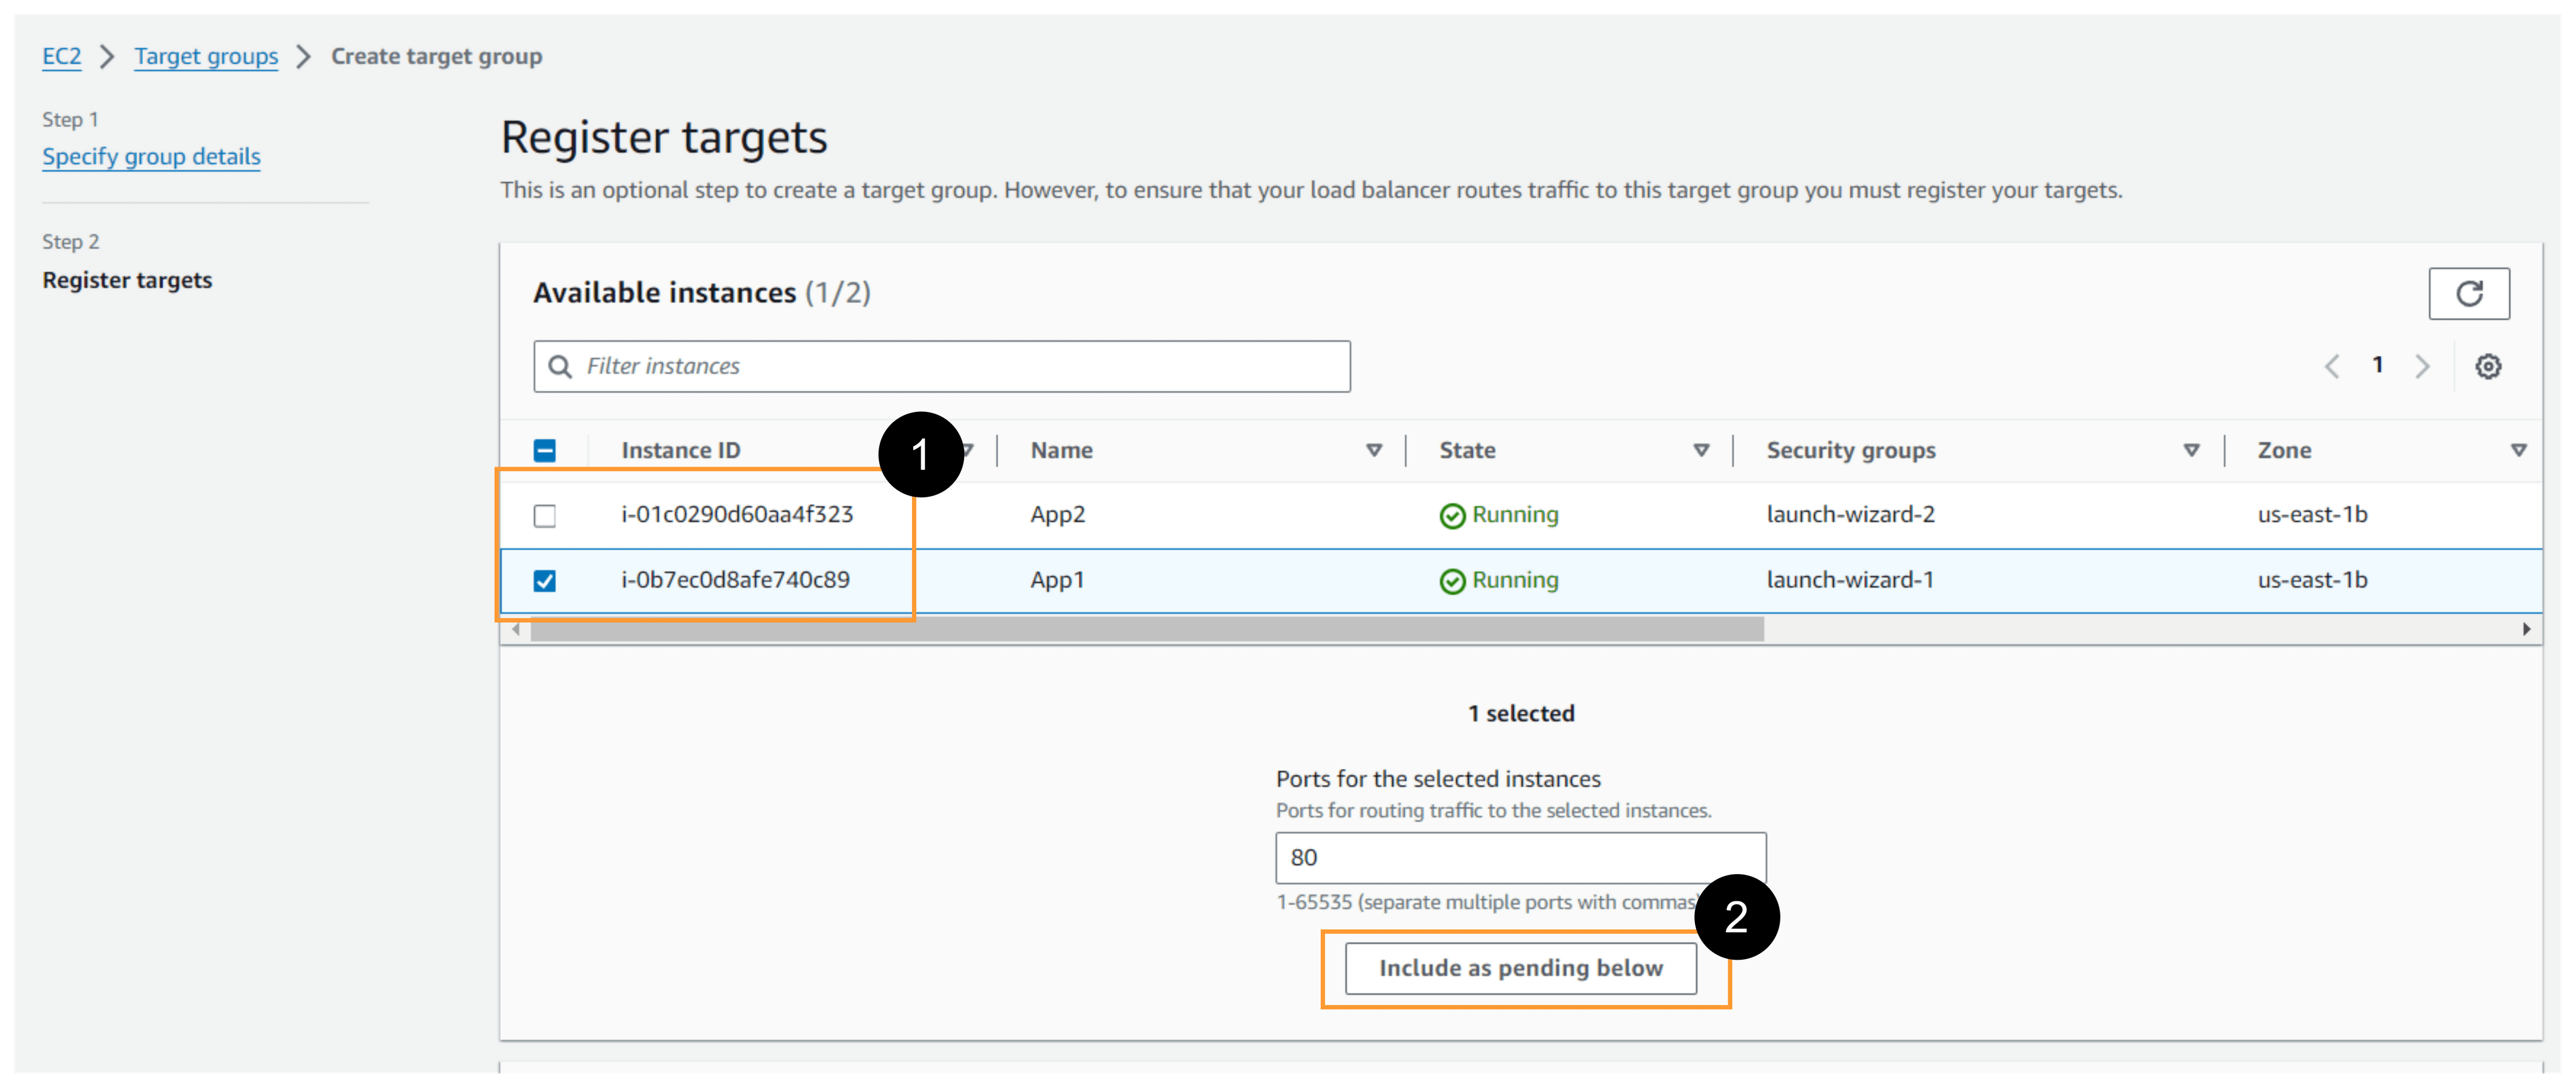Click the search magnifier icon
2576x1088 pixels.
point(561,367)
